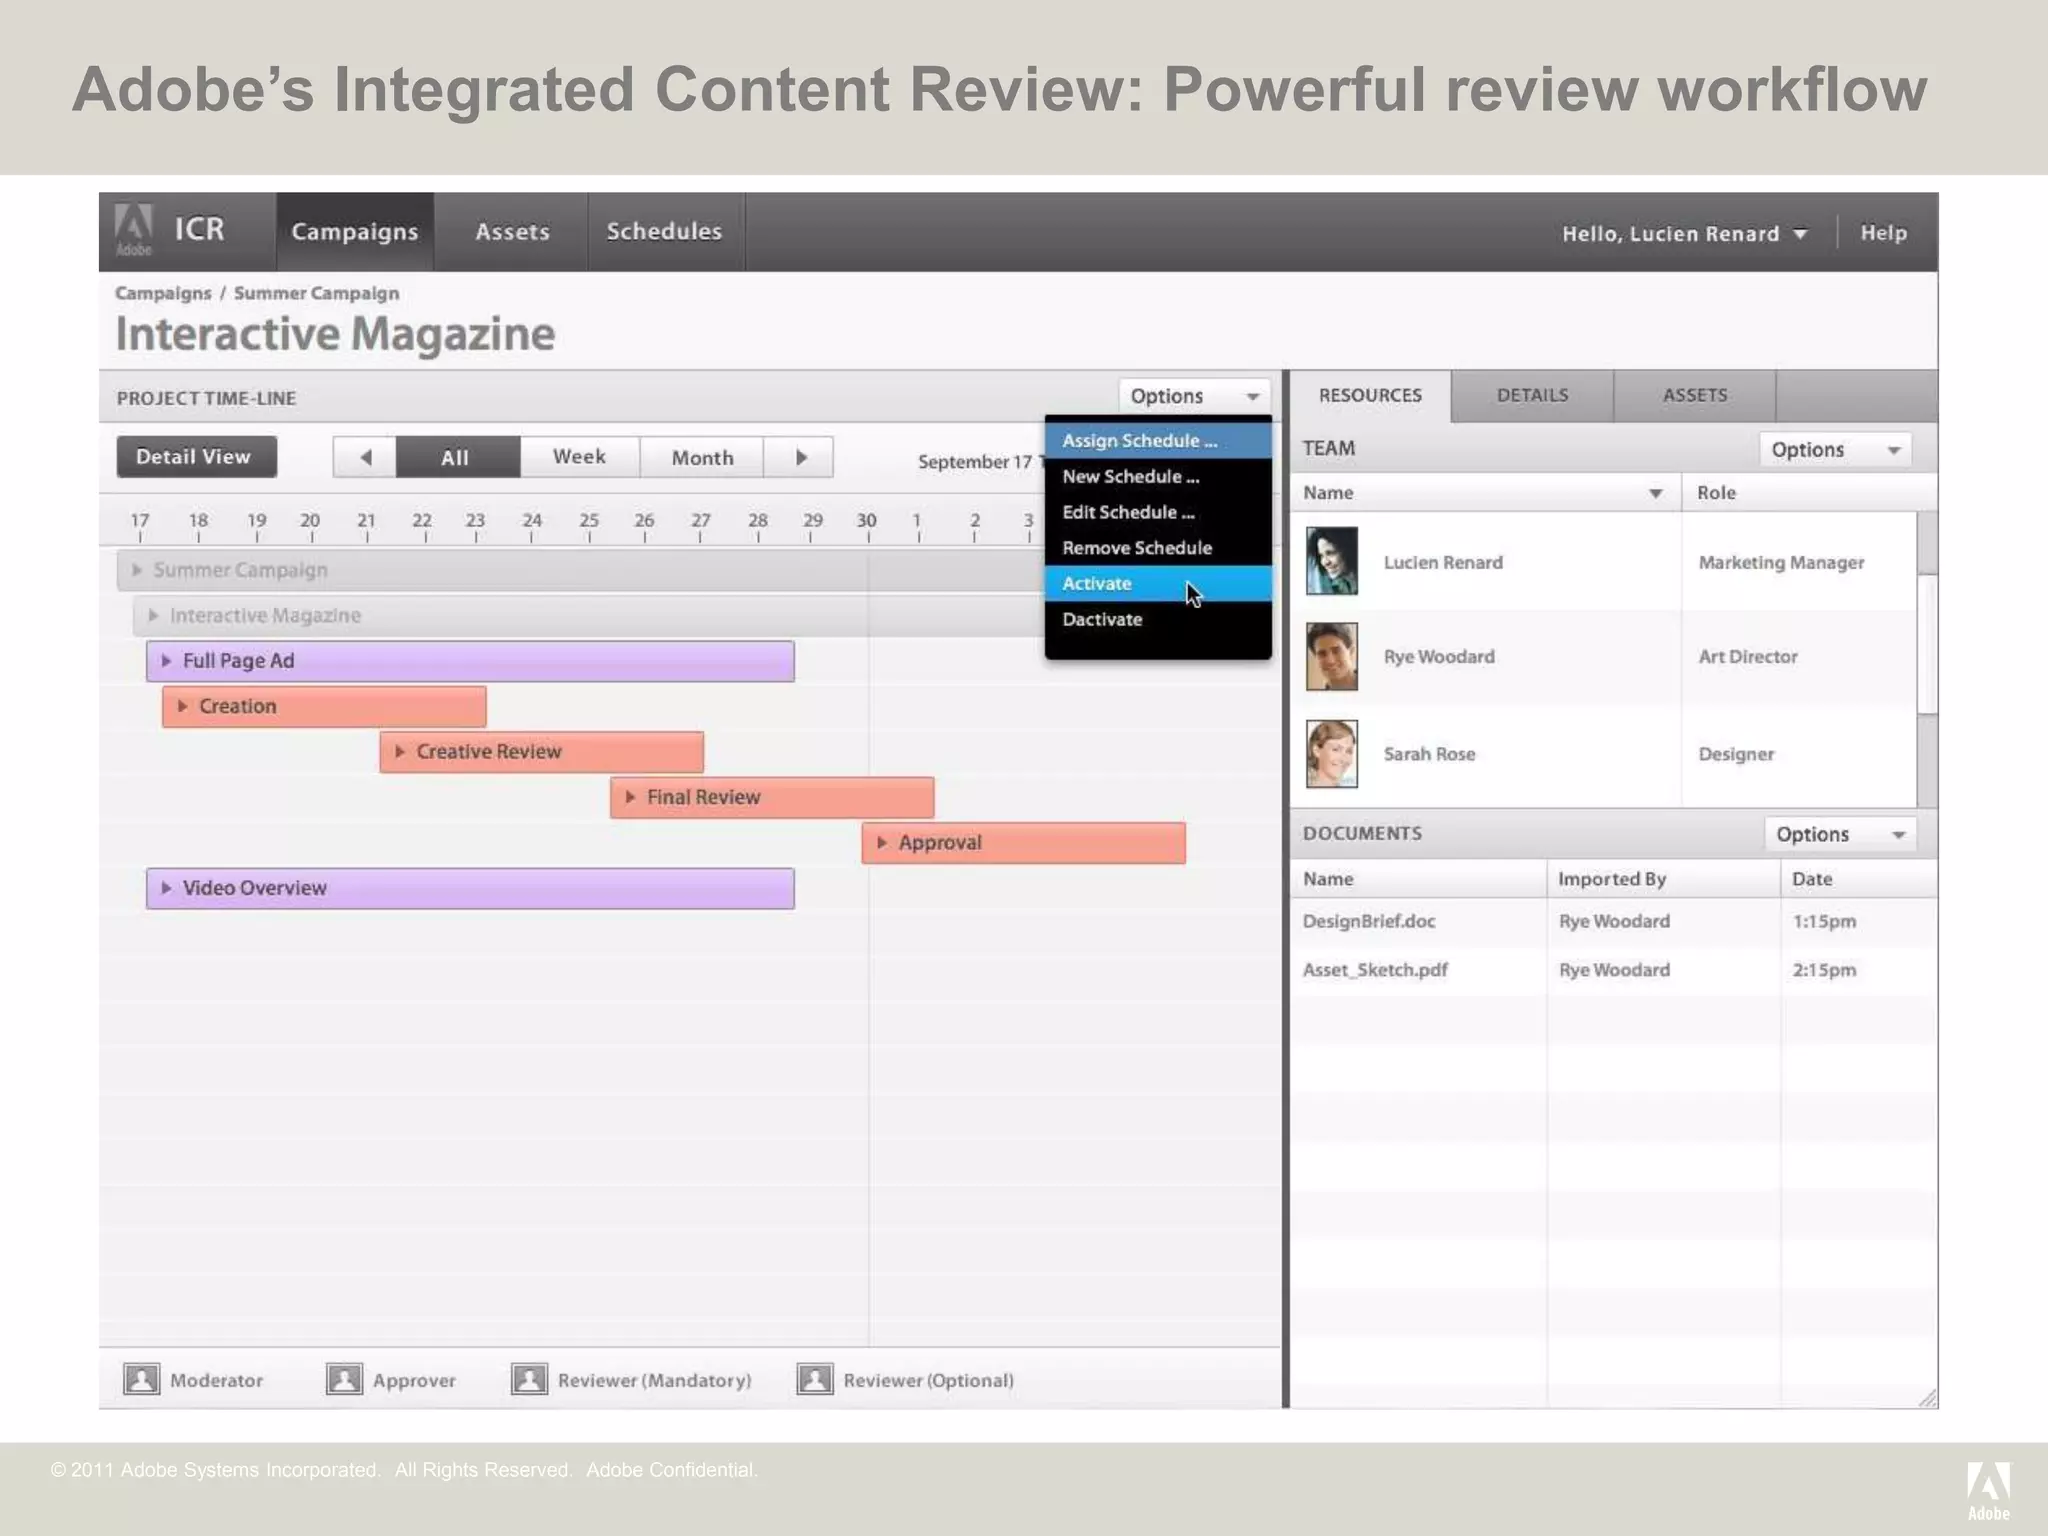Click the Marketing Manager role cell

(x=1781, y=563)
